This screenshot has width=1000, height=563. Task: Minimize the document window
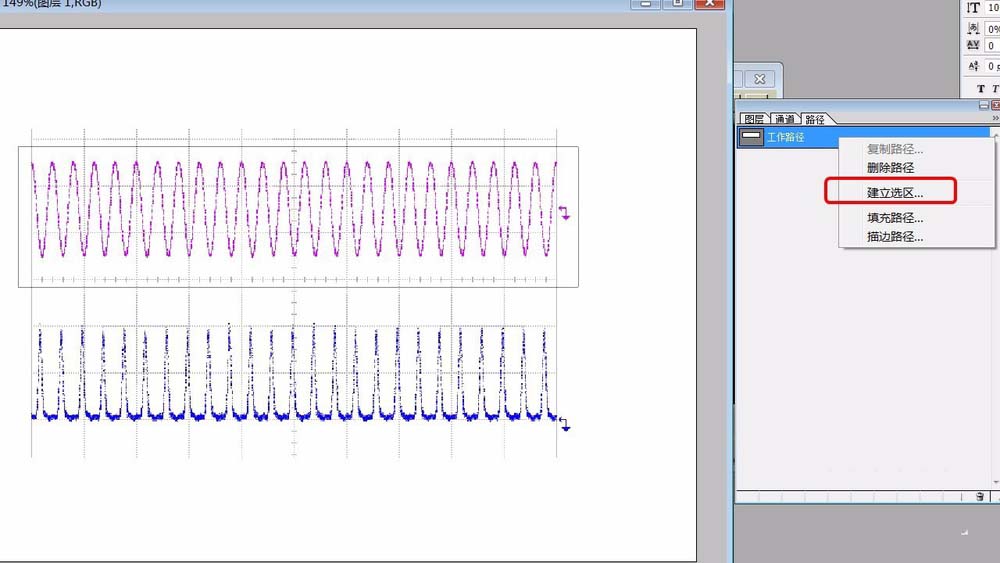pyautogui.click(x=645, y=3)
